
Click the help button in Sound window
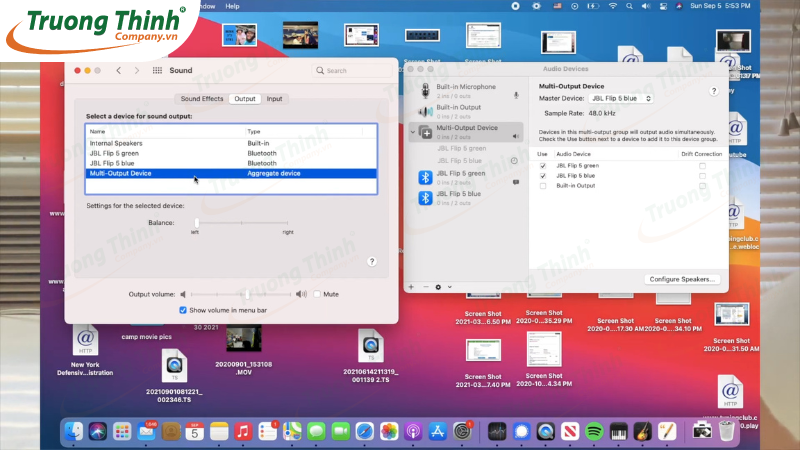click(x=372, y=261)
